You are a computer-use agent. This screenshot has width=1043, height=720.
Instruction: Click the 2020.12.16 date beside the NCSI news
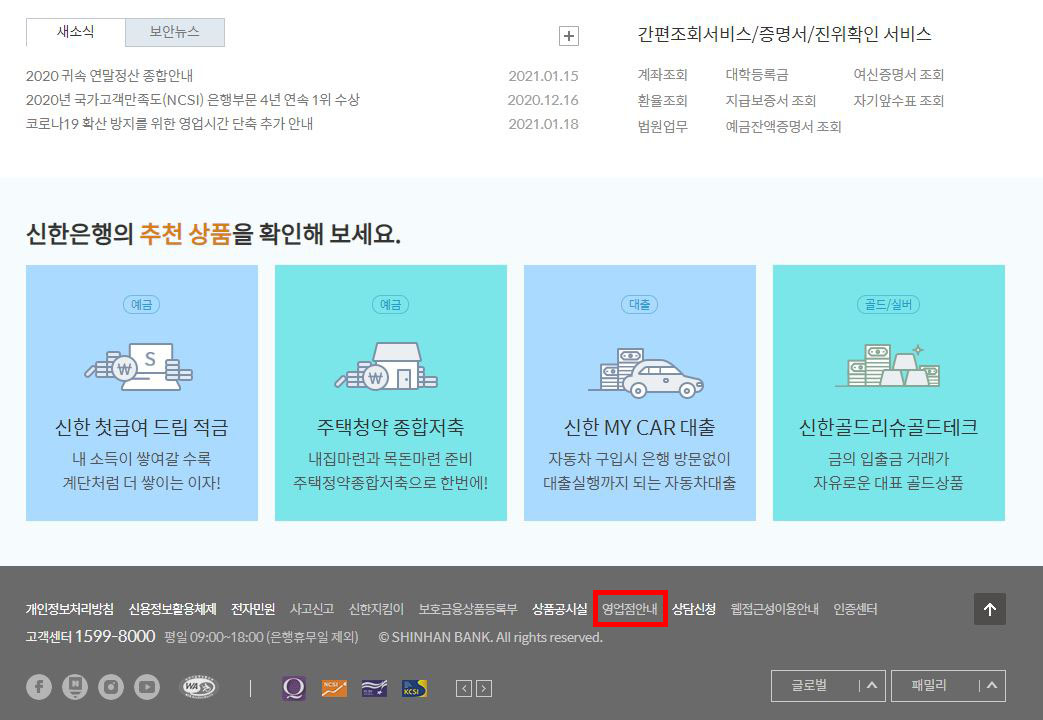543,100
